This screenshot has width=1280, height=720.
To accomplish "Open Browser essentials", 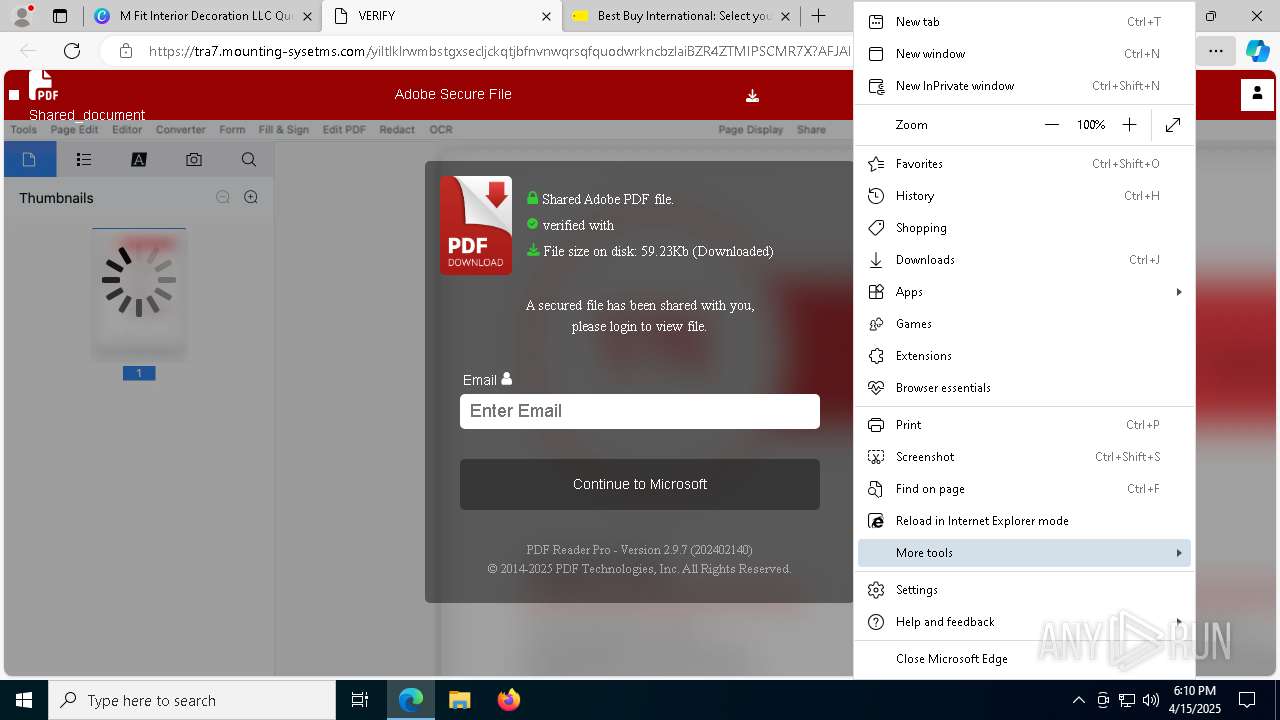I will tap(1024, 388).
